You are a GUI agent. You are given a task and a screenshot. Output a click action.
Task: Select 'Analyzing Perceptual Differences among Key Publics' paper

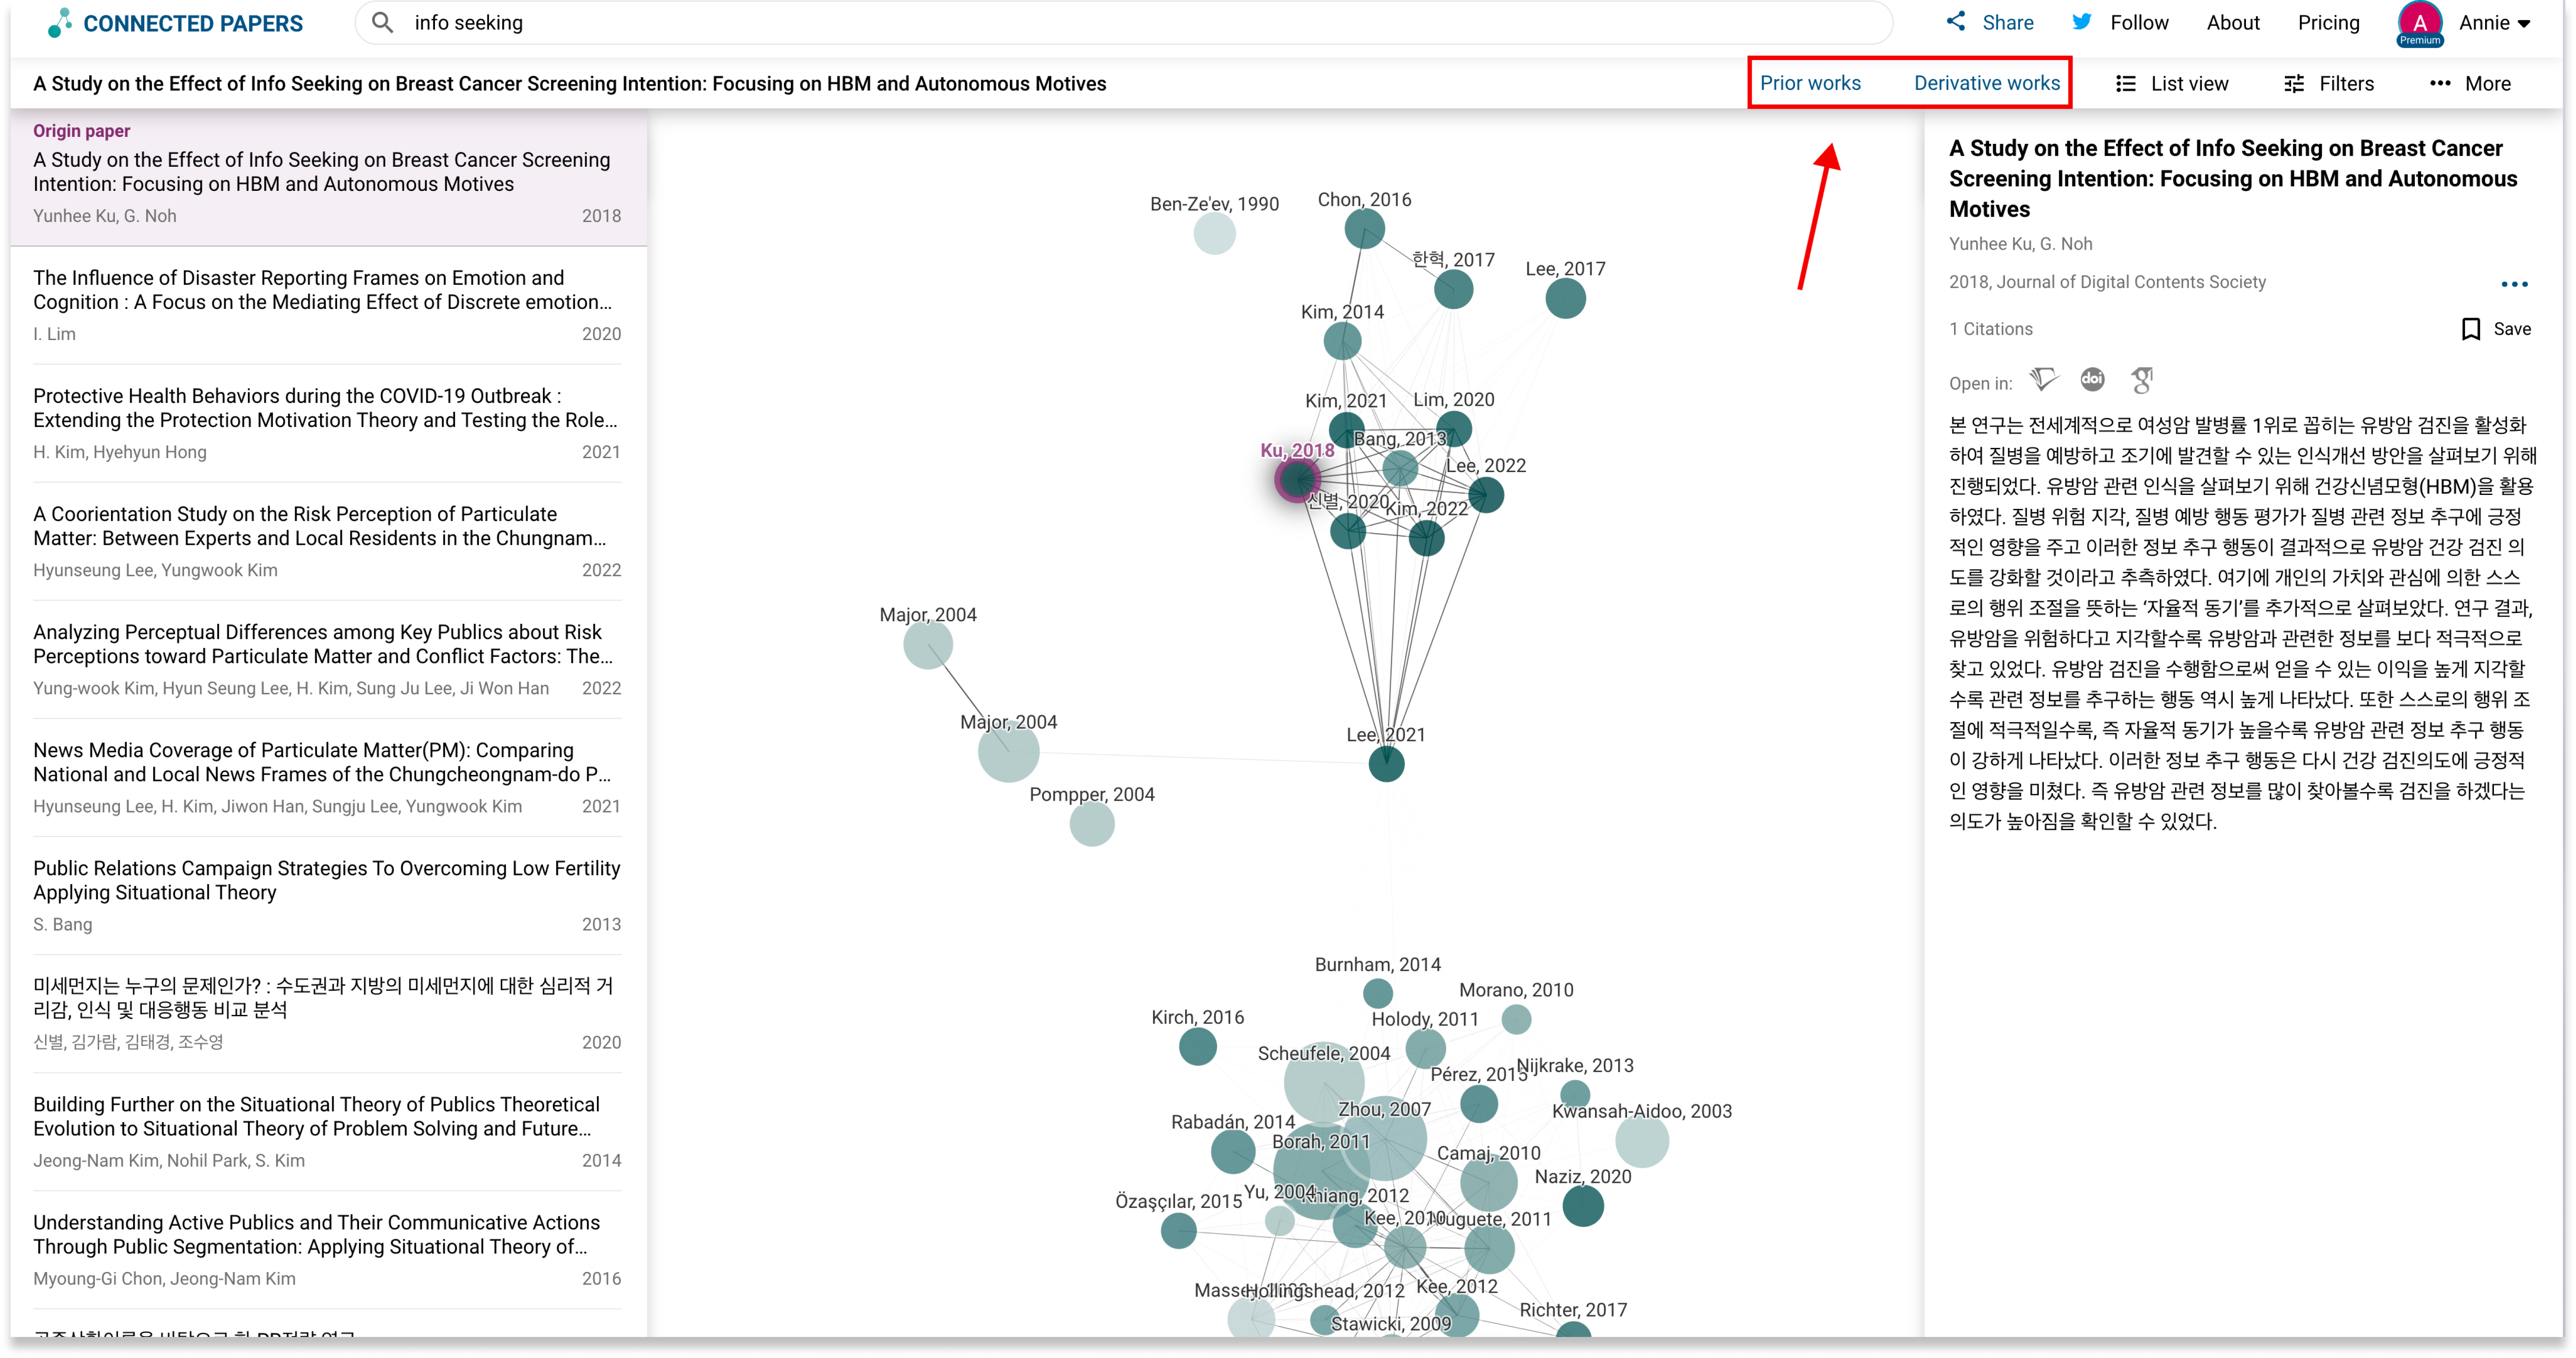[327, 659]
